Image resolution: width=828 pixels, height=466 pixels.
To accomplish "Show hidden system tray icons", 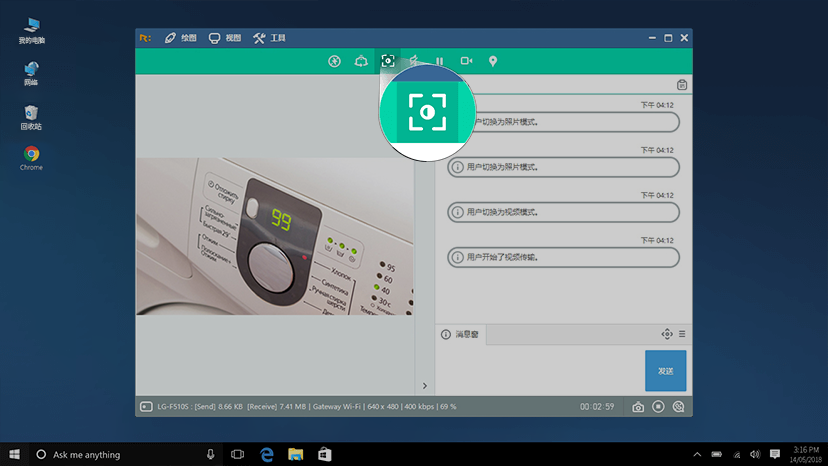I will (x=697, y=454).
